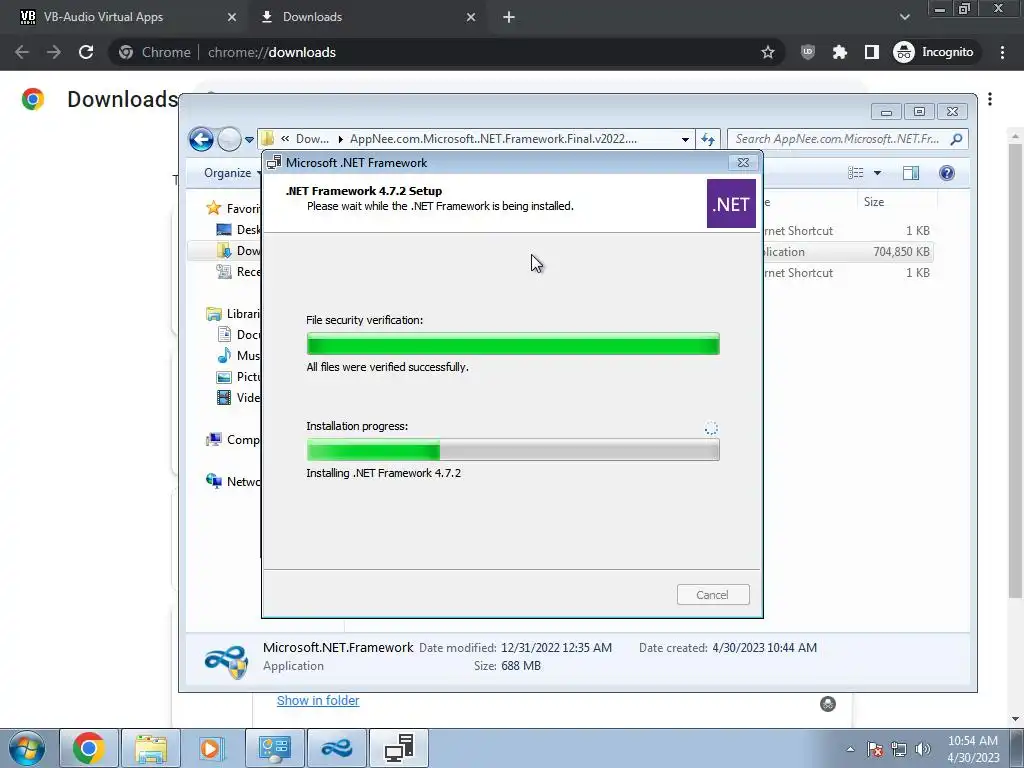This screenshot has width=1024, height=768.
Task: Open a new Chrome tab
Action: point(509,17)
